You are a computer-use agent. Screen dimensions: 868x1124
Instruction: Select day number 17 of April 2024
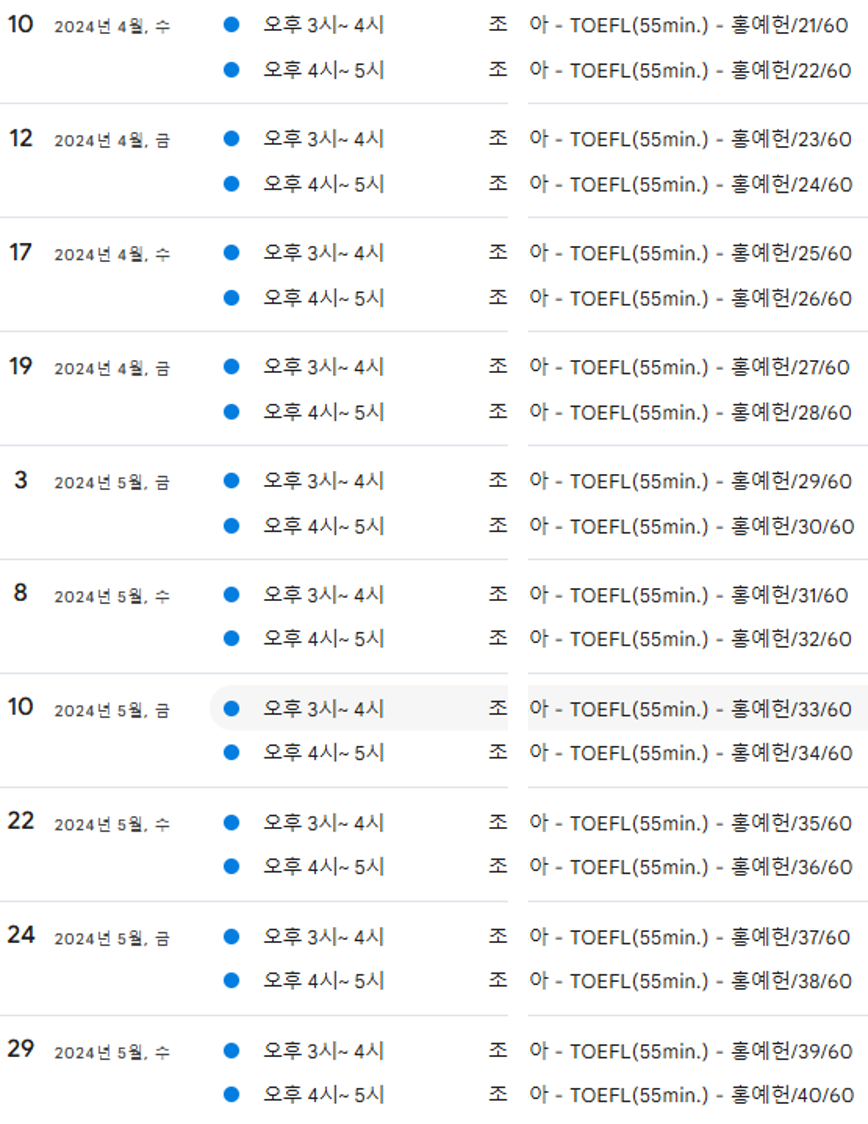pos(21,252)
